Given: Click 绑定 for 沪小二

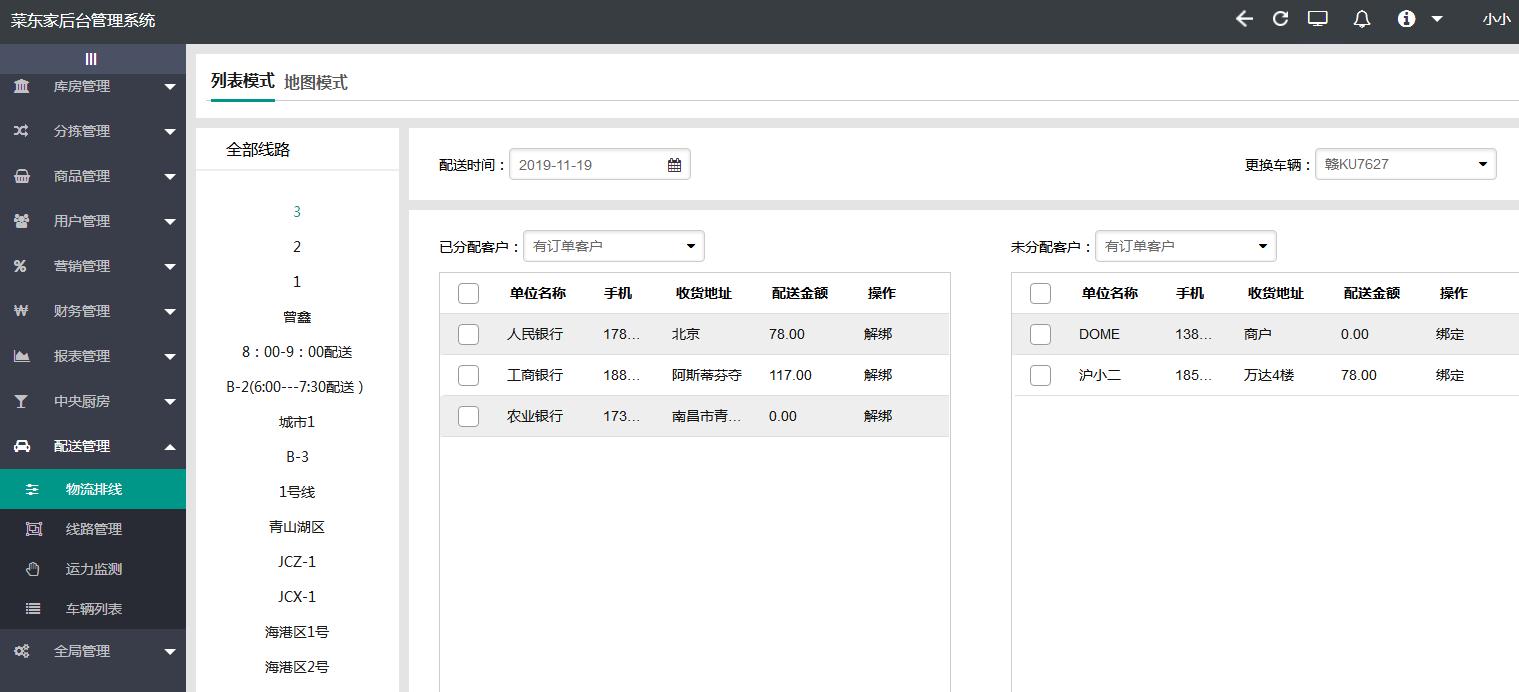Looking at the screenshot, I should coord(1449,375).
